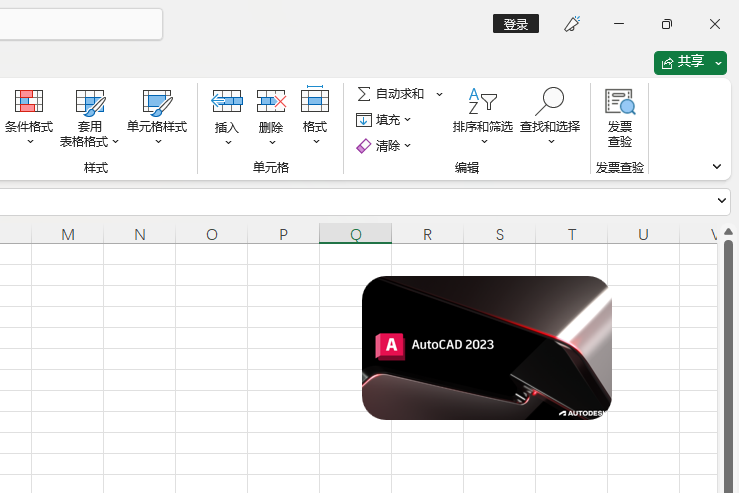Open the Format (格式) dropdown arrow
The width and height of the screenshot is (739, 493).
(316, 141)
